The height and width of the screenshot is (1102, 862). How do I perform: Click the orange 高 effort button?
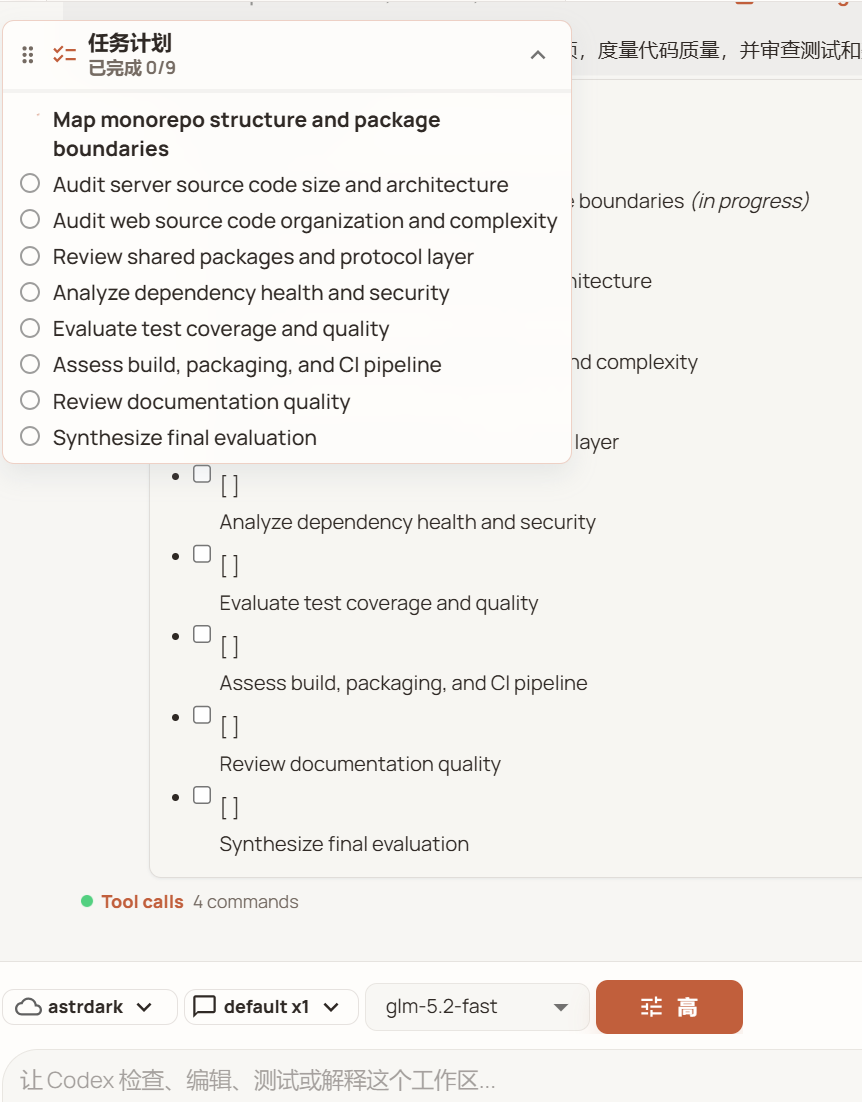(x=669, y=1007)
